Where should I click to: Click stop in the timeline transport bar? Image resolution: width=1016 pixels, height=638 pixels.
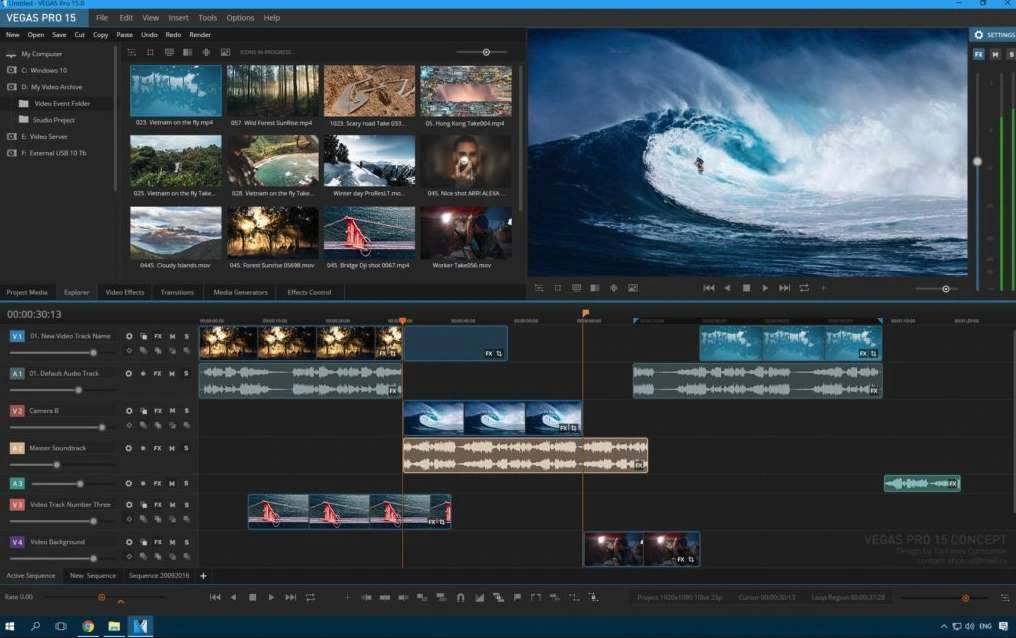[253, 597]
